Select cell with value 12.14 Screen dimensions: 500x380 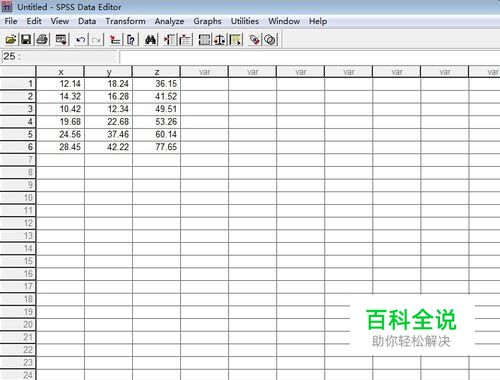pos(60,84)
